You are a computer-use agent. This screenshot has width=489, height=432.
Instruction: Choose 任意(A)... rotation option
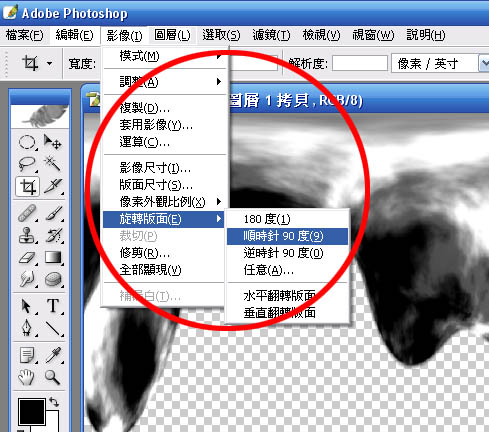[x=287, y=270]
